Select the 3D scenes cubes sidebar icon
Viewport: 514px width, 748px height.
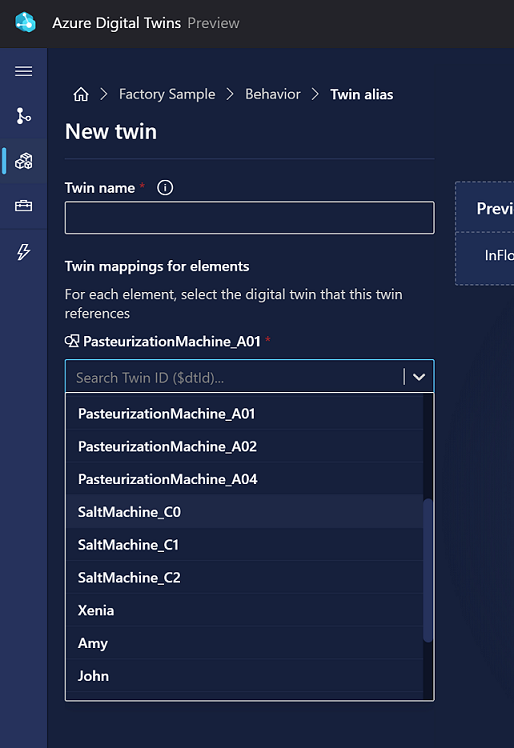23,161
